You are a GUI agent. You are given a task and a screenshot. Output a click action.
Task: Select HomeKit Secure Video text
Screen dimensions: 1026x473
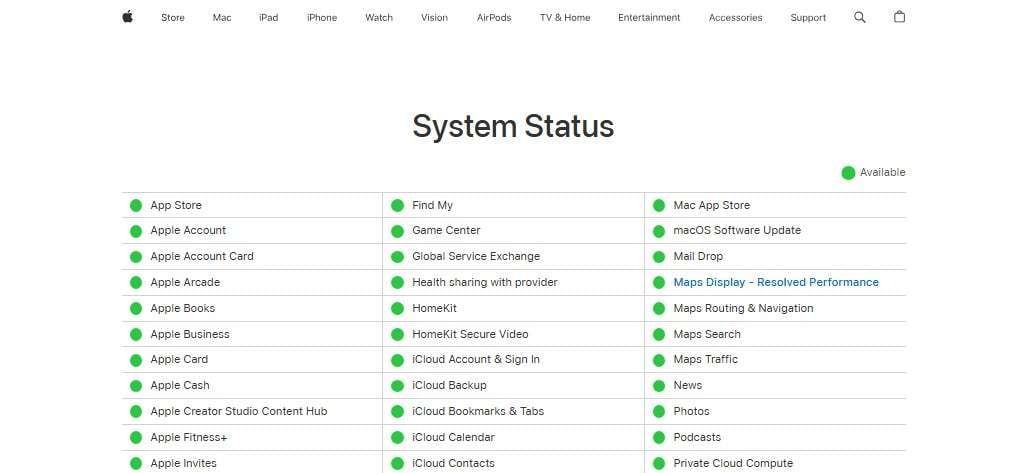coord(470,334)
